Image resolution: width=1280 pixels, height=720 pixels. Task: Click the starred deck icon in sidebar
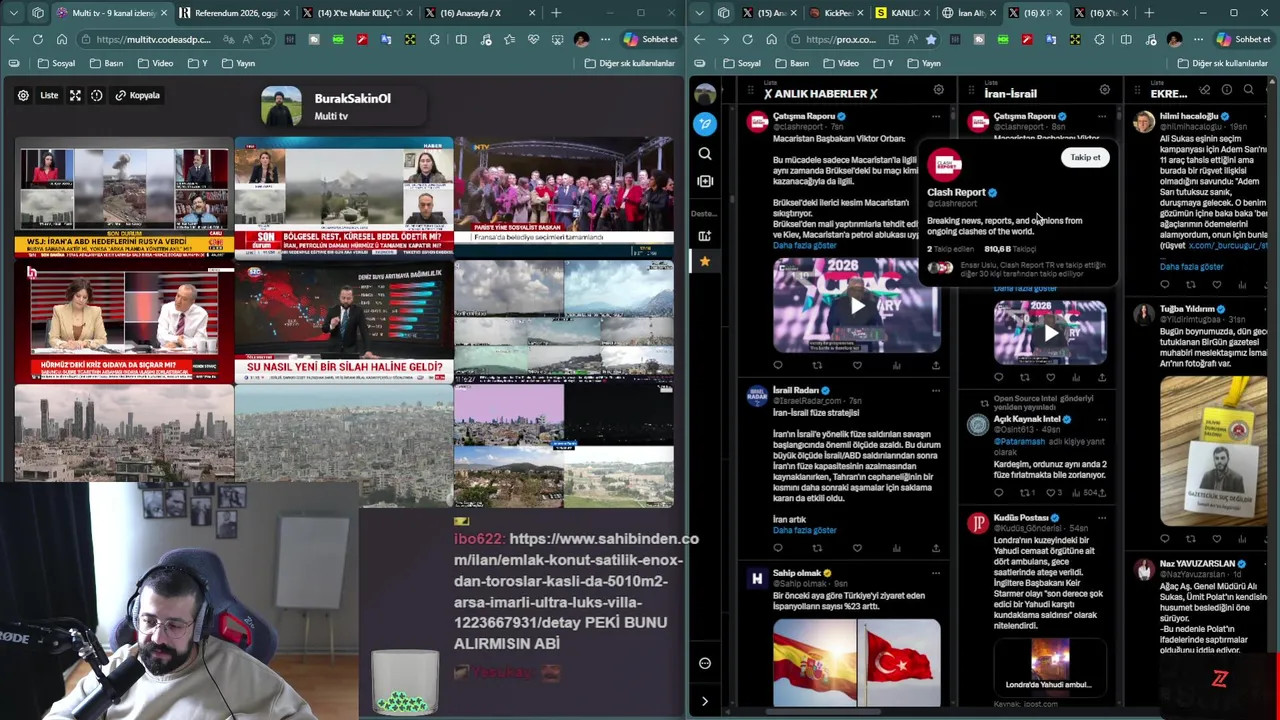click(705, 261)
